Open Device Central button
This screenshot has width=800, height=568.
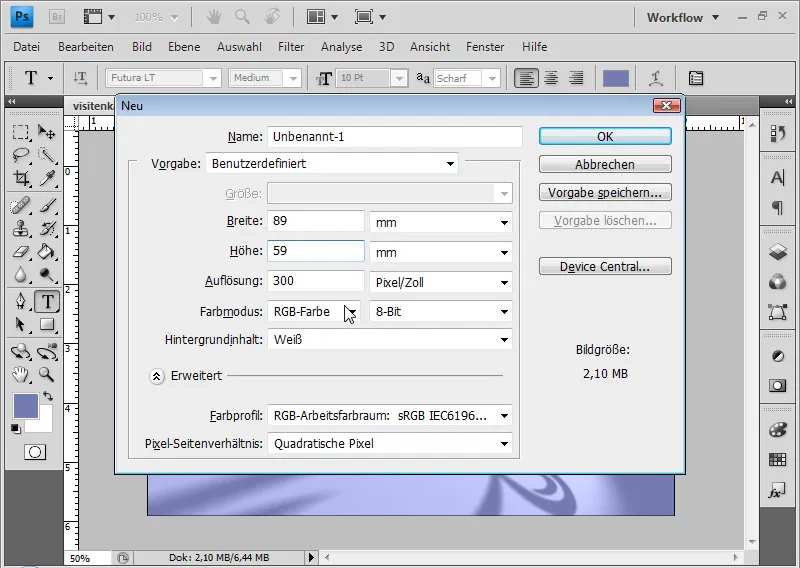pyautogui.click(x=605, y=266)
